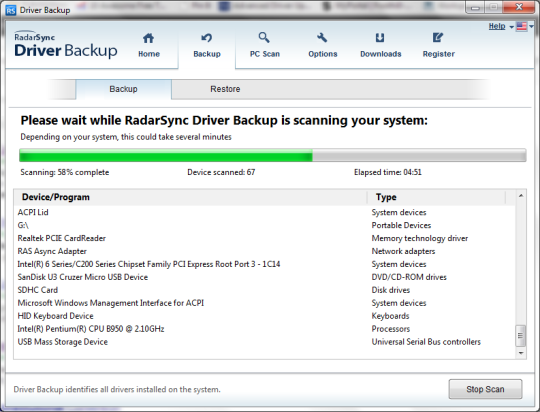Click the RS app icon in title bar
The width and height of the screenshot is (540, 412).
pyautogui.click(x=11, y=10)
